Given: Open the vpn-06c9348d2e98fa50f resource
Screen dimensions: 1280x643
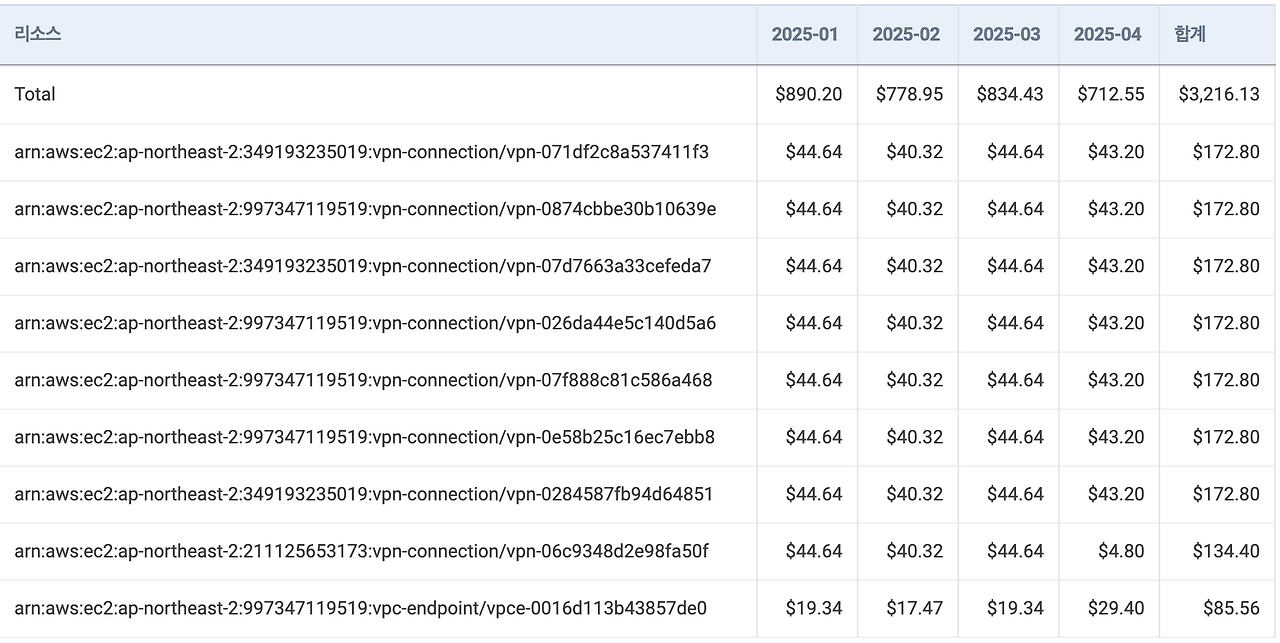Looking at the screenshot, I should pos(361,551).
